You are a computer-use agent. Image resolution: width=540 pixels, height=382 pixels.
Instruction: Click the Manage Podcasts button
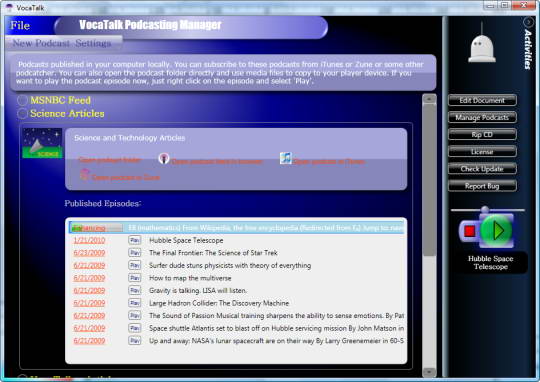click(x=482, y=117)
